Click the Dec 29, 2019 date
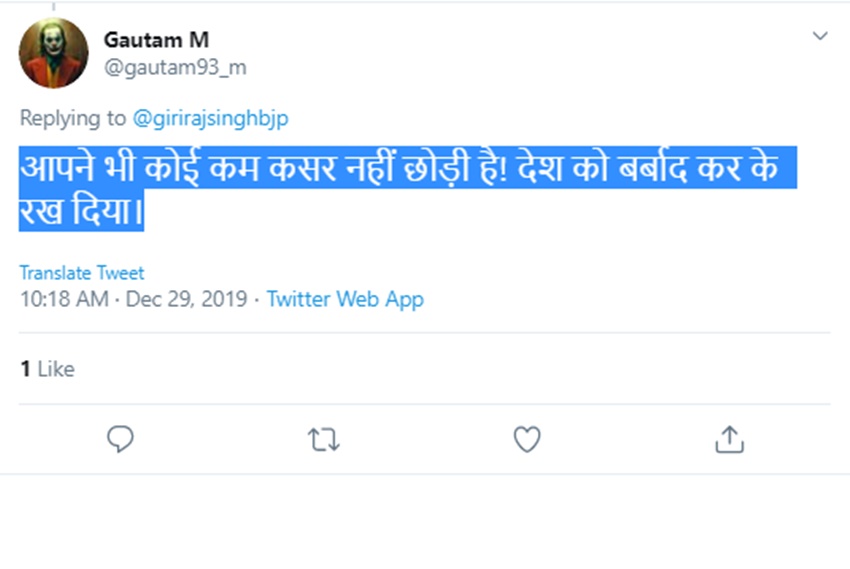 (x=186, y=299)
